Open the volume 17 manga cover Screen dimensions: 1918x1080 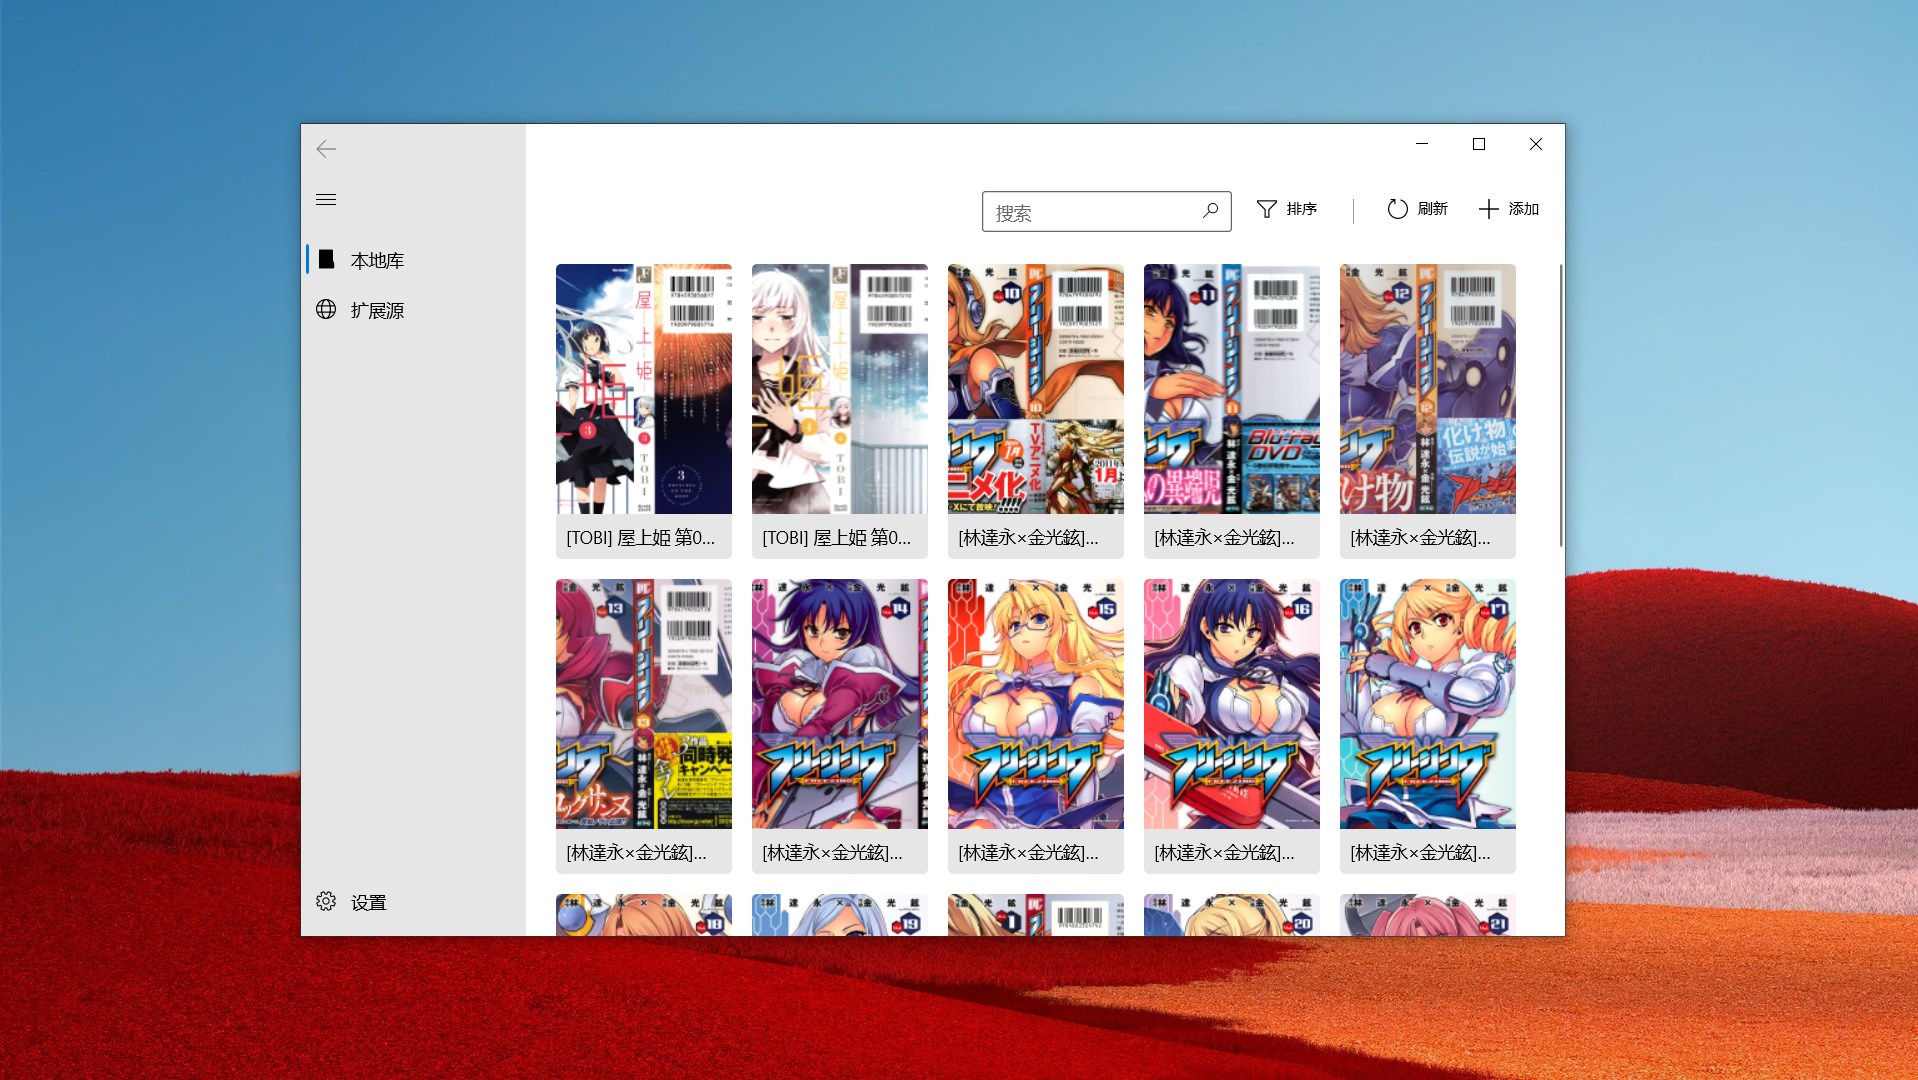tap(1428, 704)
